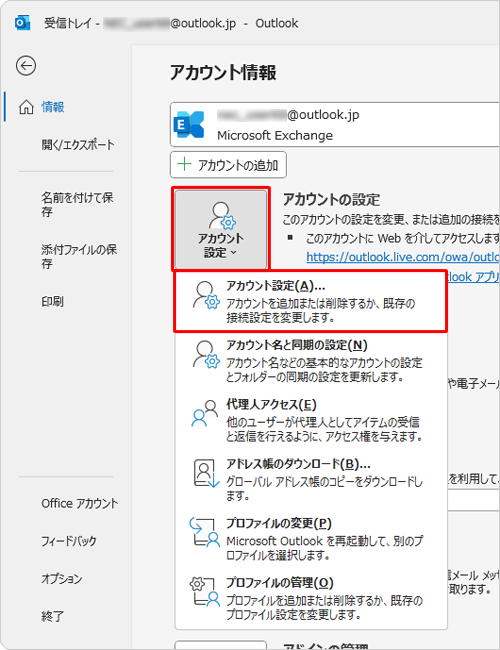Image resolution: width=500 pixels, height=650 pixels.
Task: Click the アカウント情報 page title
Action: pos(223,72)
